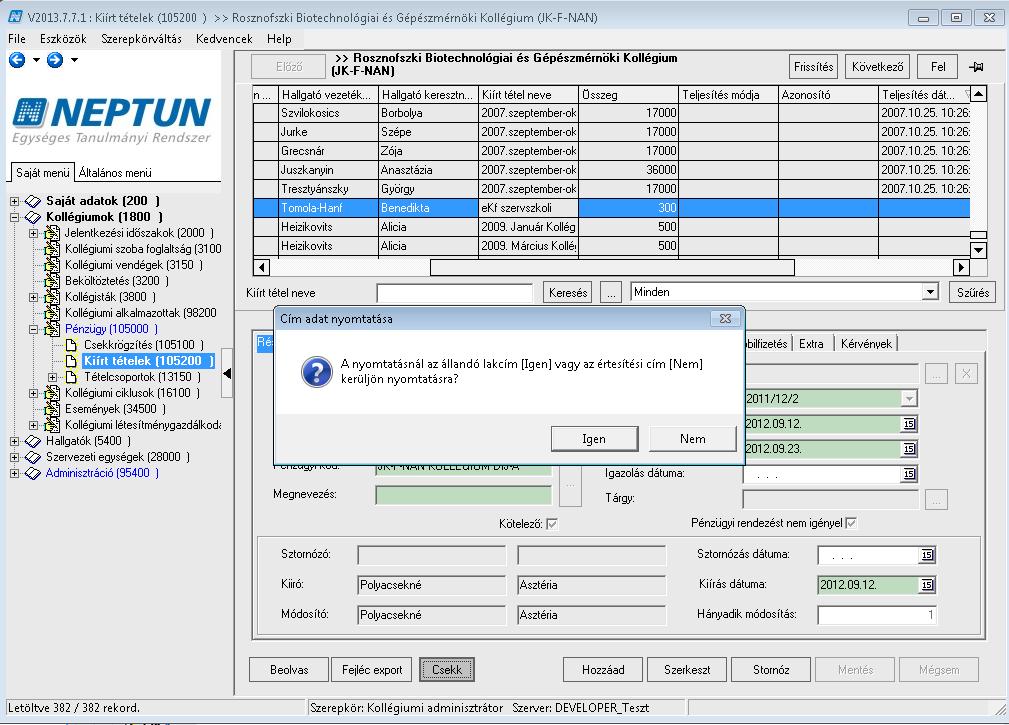Click the Következő button
This screenshot has height=725, width=1009.
877,67
